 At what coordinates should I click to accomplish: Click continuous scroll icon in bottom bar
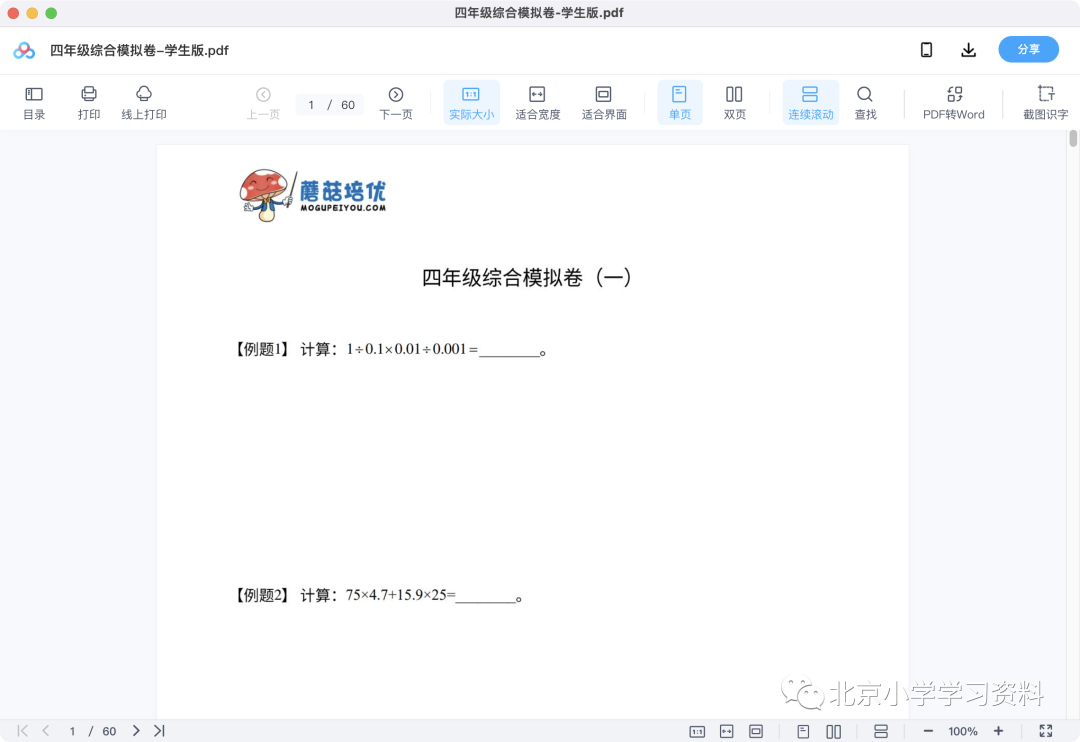881,732
